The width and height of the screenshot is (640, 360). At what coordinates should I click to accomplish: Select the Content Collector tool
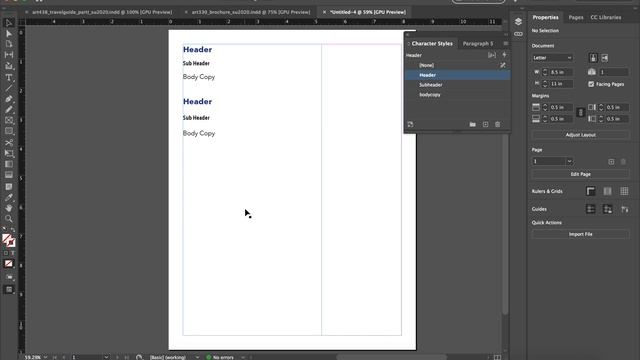click(x=9, y=66)
